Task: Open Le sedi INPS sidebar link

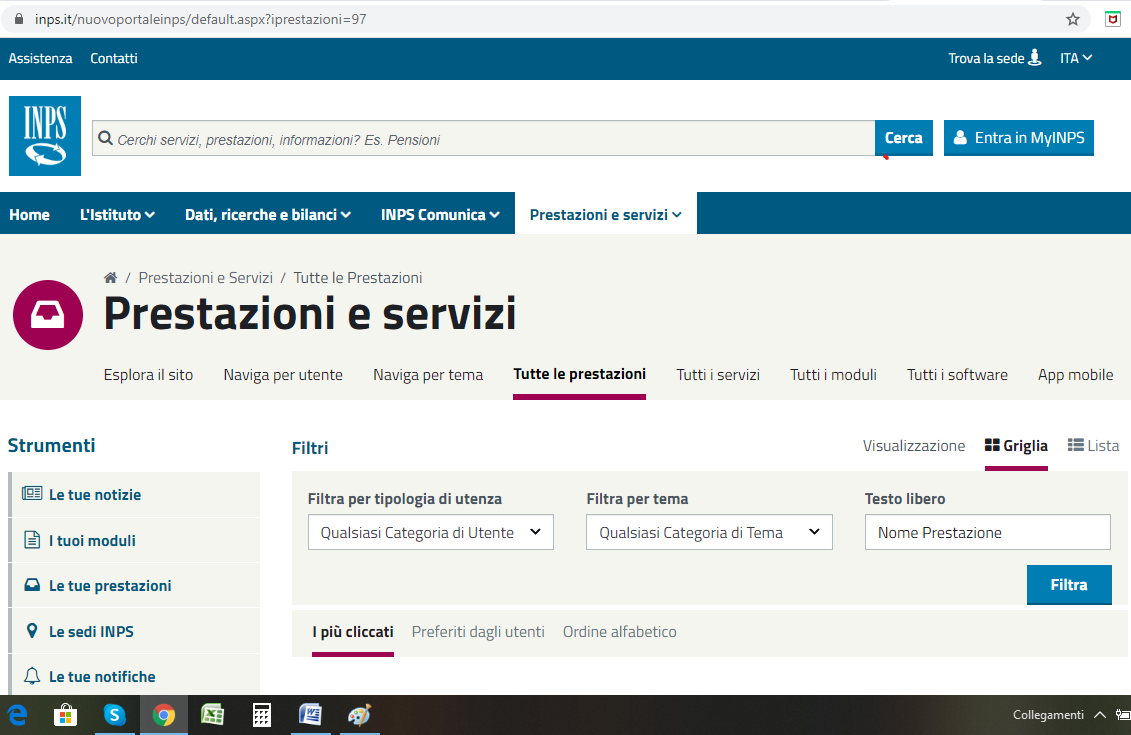Action: [91, 632]
